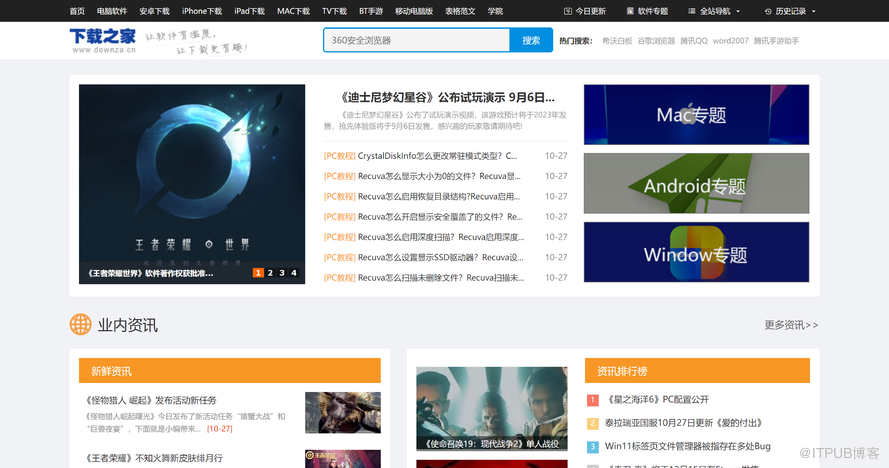Open 《怪物猎人 崛起》发布活动新任务 article
Image resolution: width=889 pixels, height=468 pixels.
(x=150, y=400)
